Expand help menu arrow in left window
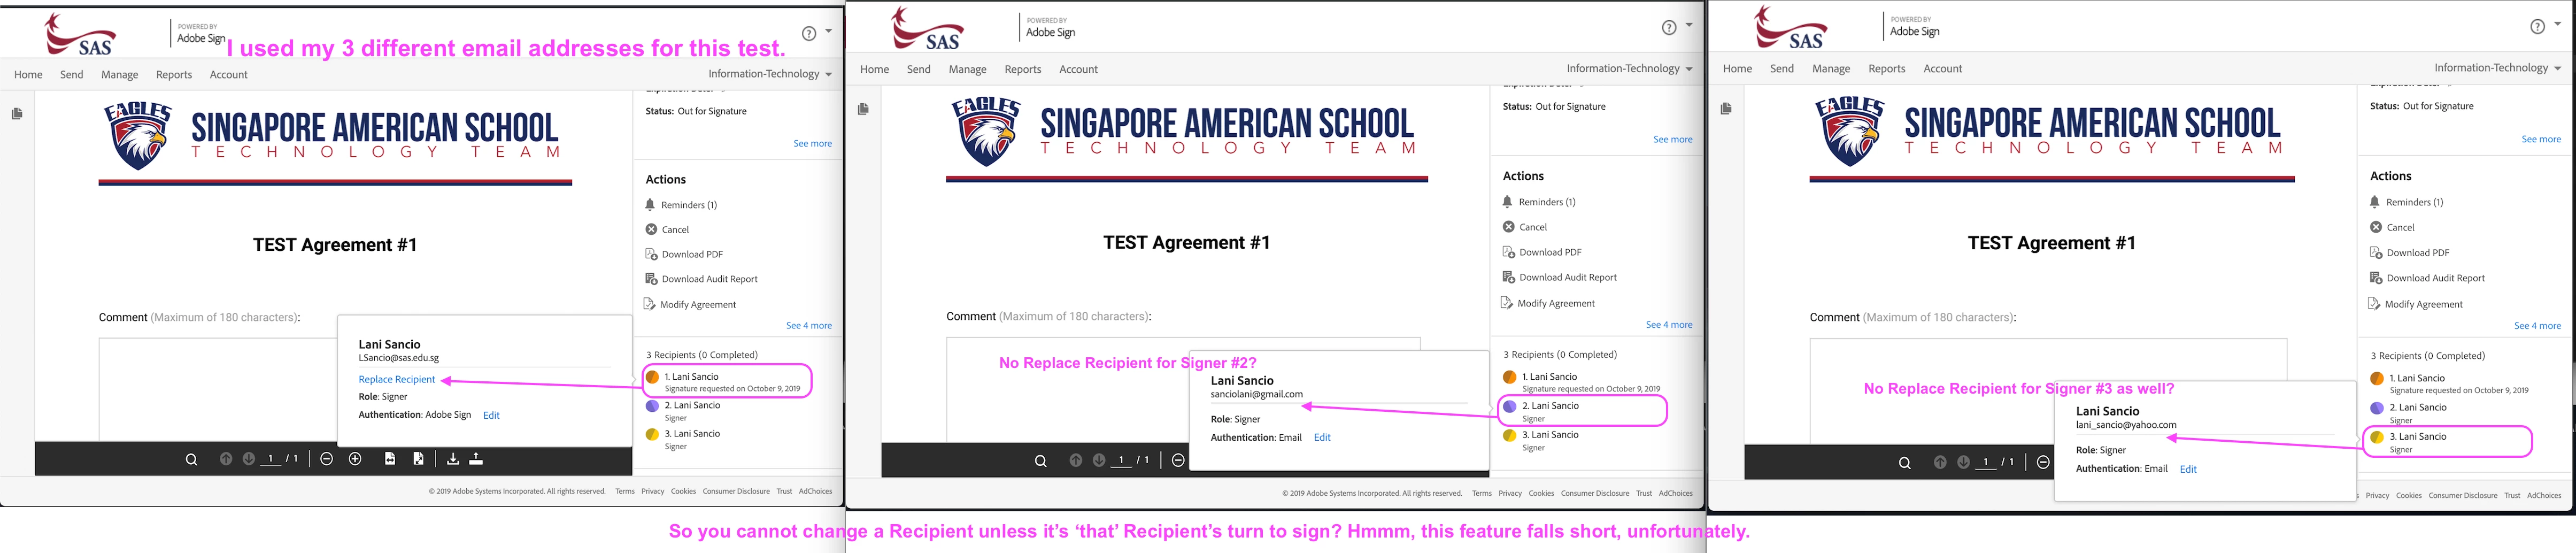The width and height of the screenshot is (2576, 553). [x=828, y=31]
